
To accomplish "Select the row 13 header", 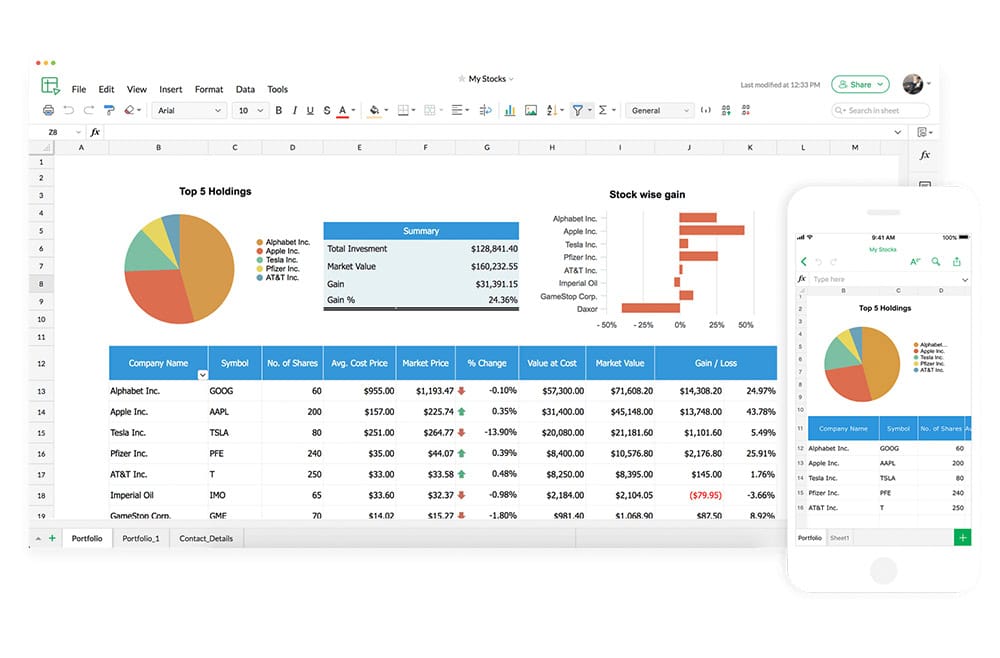I will pyautogui.click(x=41, y=391).
